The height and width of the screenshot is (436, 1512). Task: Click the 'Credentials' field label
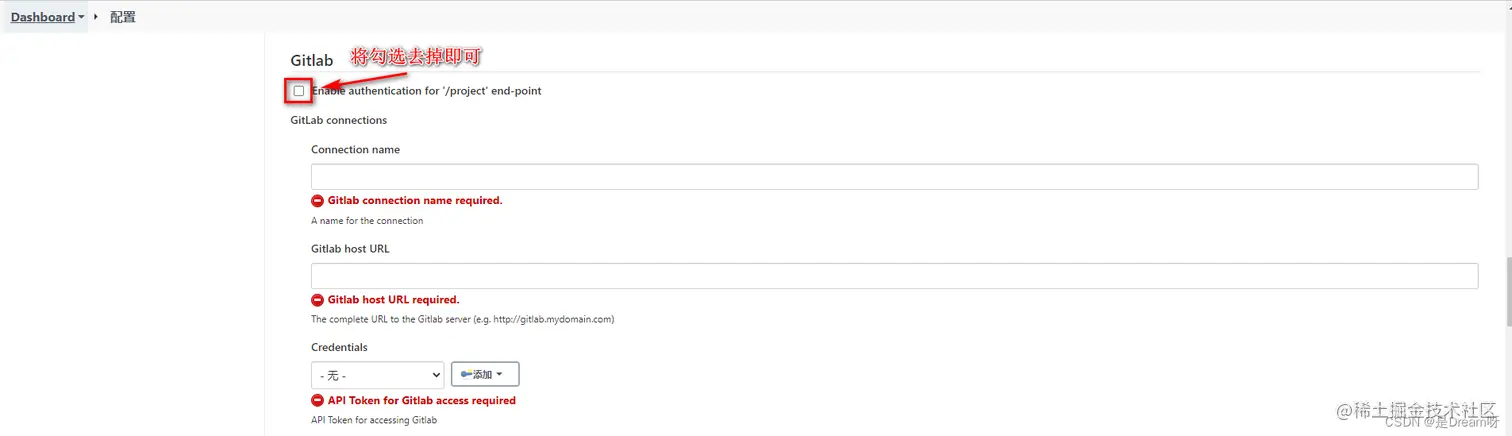[x=339, y=348]
